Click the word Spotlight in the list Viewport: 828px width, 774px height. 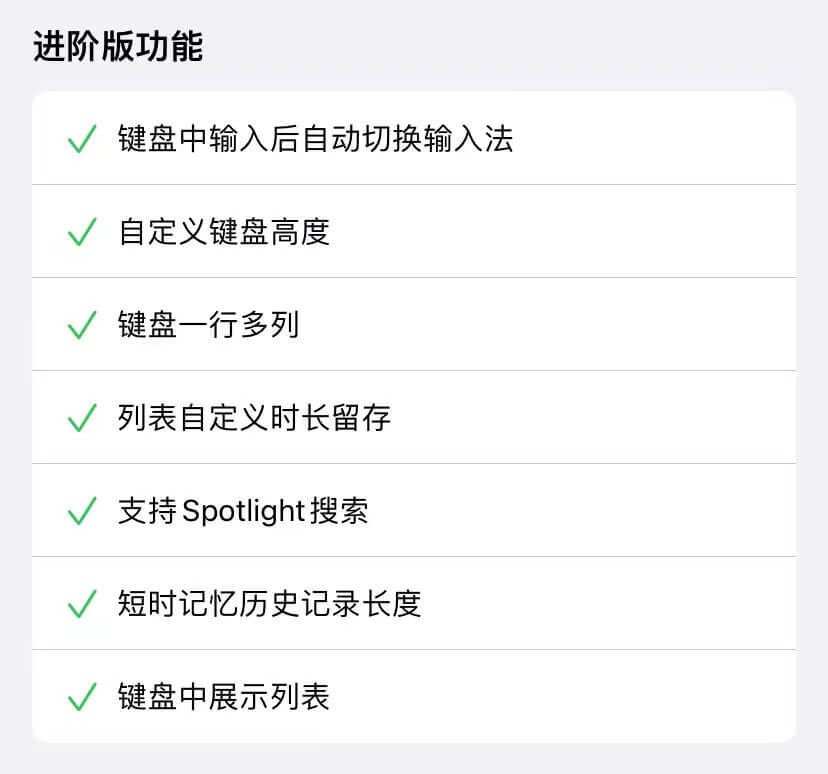(x=243, y=511)
